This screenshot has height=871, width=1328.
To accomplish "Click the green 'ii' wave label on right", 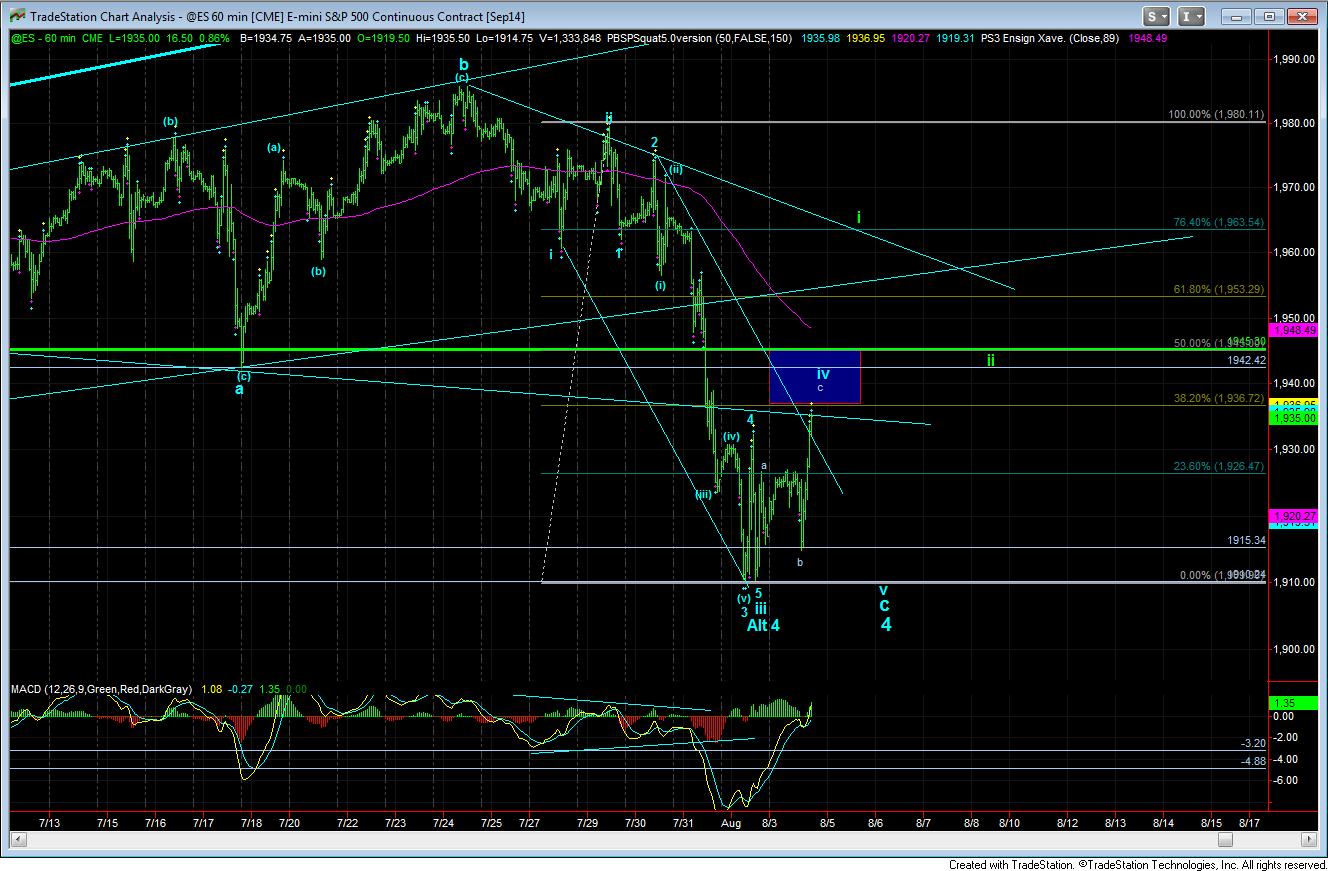I will pos(990,359).
